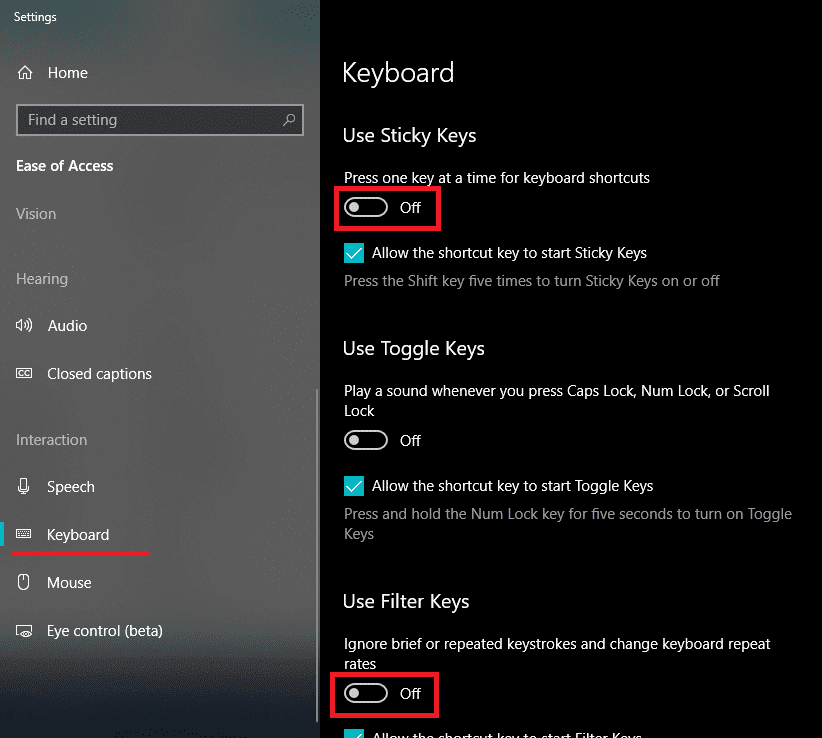Uncheck 'Allow the shortcut key to start Toggle Keys'
Image resolution: width=822 pixels, height=738 pixels.
[x=353, y=485]
